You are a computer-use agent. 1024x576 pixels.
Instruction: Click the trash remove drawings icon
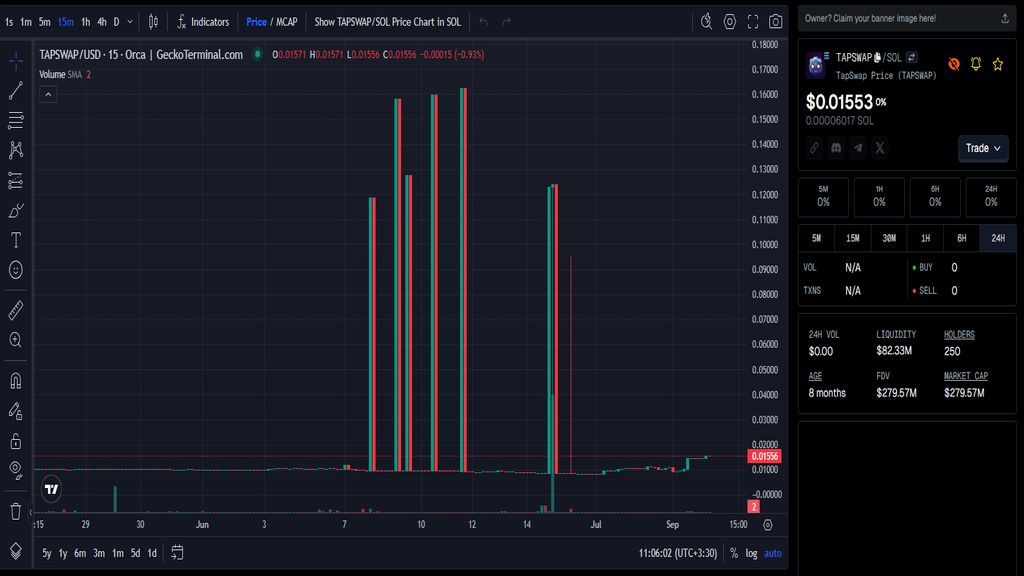16,511
